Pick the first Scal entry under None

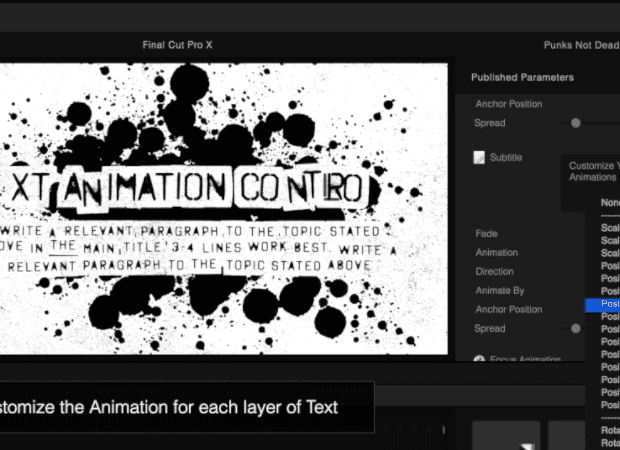click(610, 228)
